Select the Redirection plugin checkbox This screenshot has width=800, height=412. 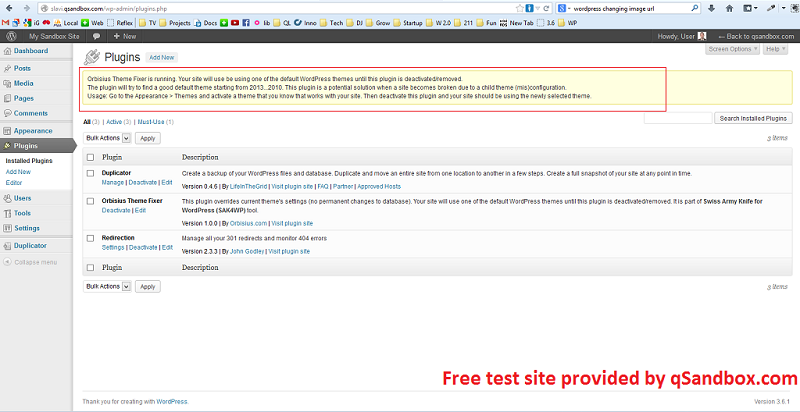click(x=91, y=238)
